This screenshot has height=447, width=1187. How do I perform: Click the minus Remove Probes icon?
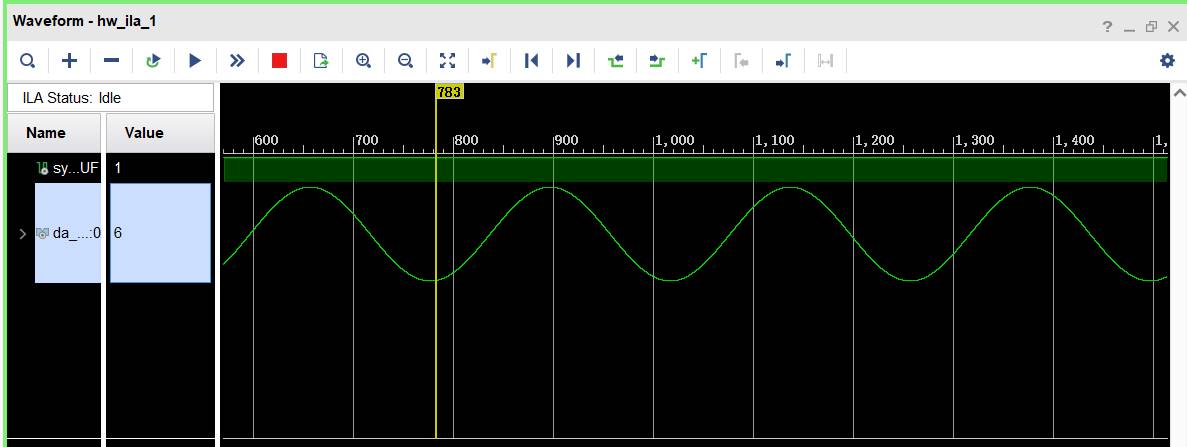[x=111, y=61]
